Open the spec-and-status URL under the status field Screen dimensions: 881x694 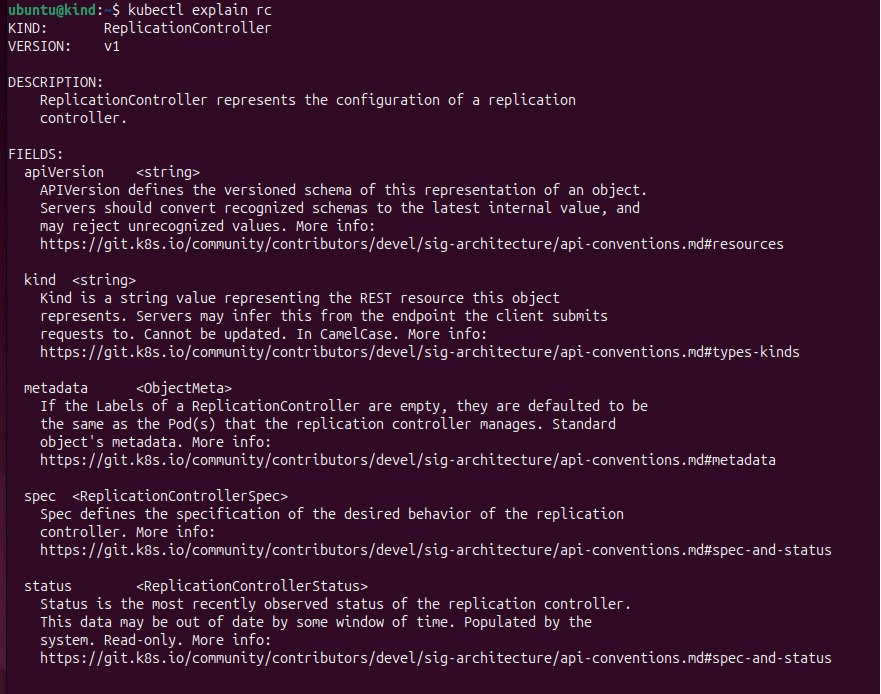(x=435, y=658)
